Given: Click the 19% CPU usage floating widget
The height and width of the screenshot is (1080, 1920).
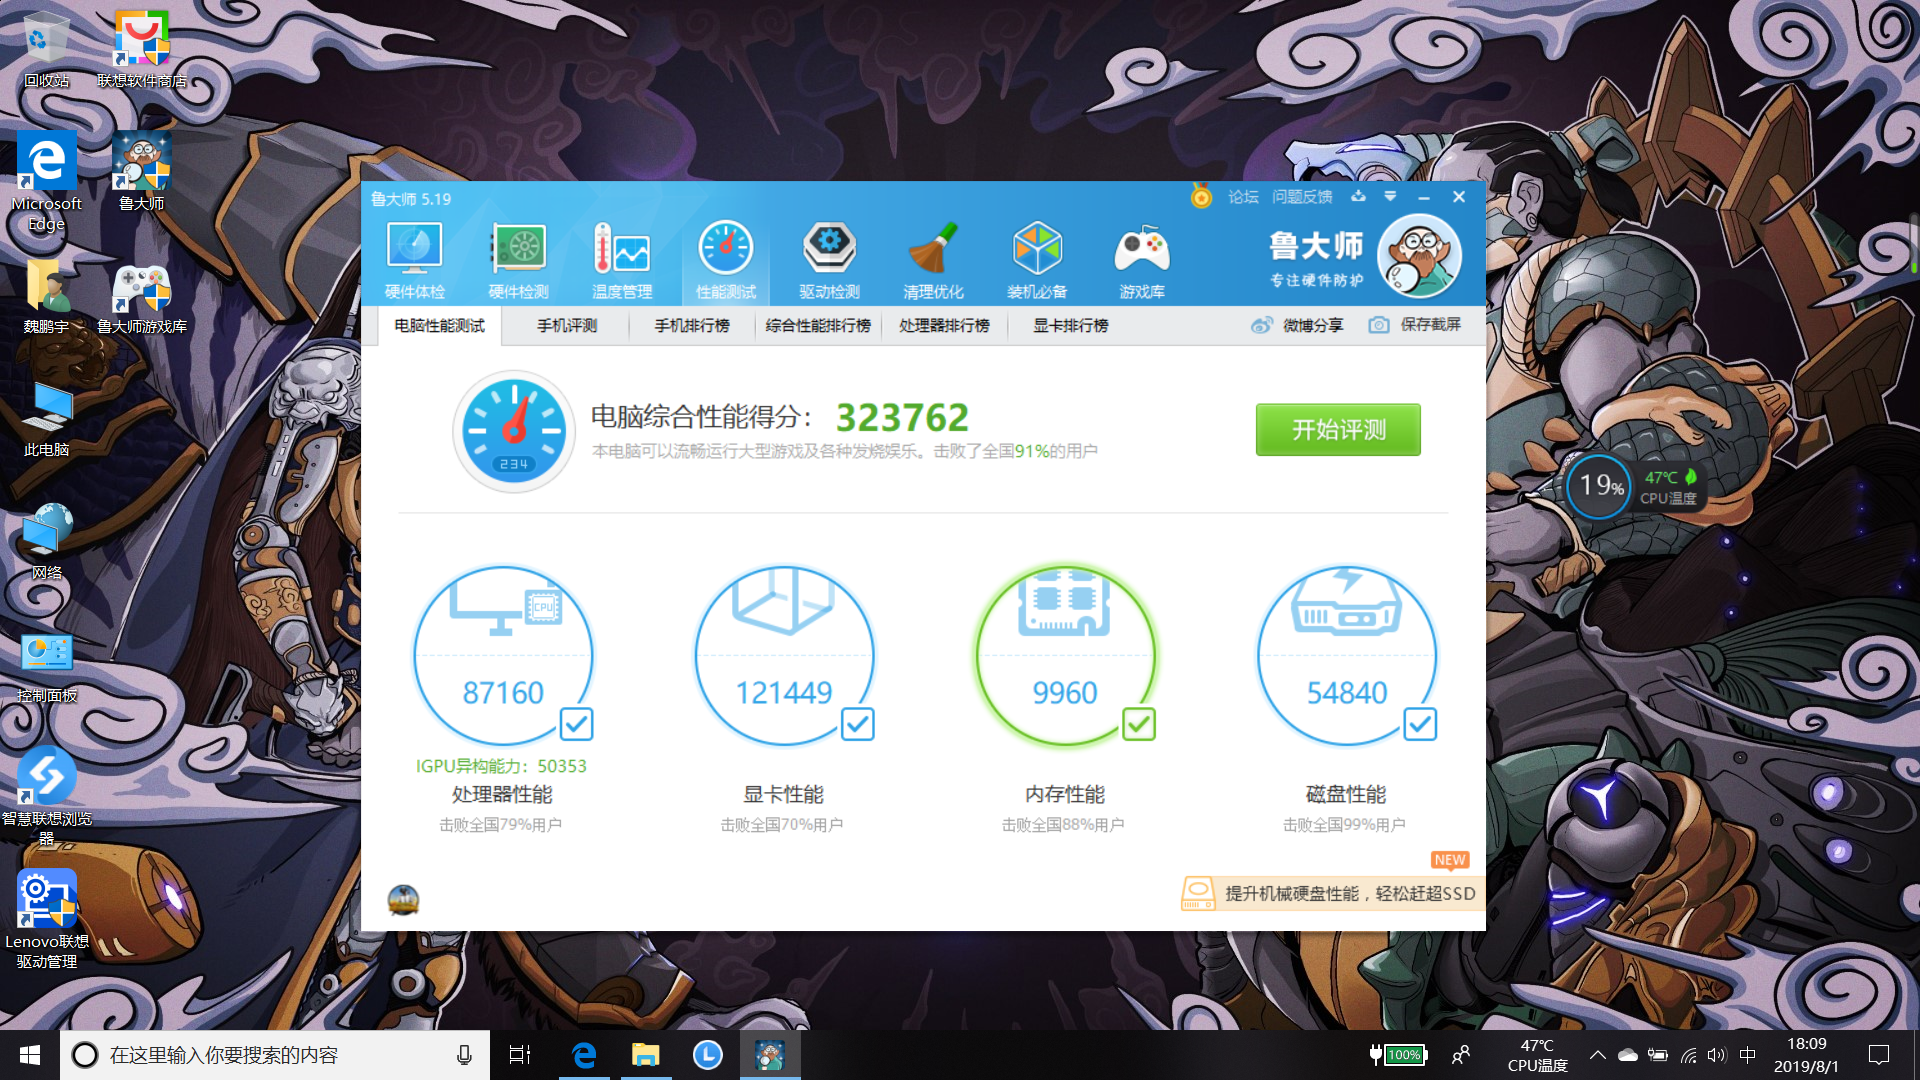Looking at the screenshot, I should click(x=1600, y=486).
